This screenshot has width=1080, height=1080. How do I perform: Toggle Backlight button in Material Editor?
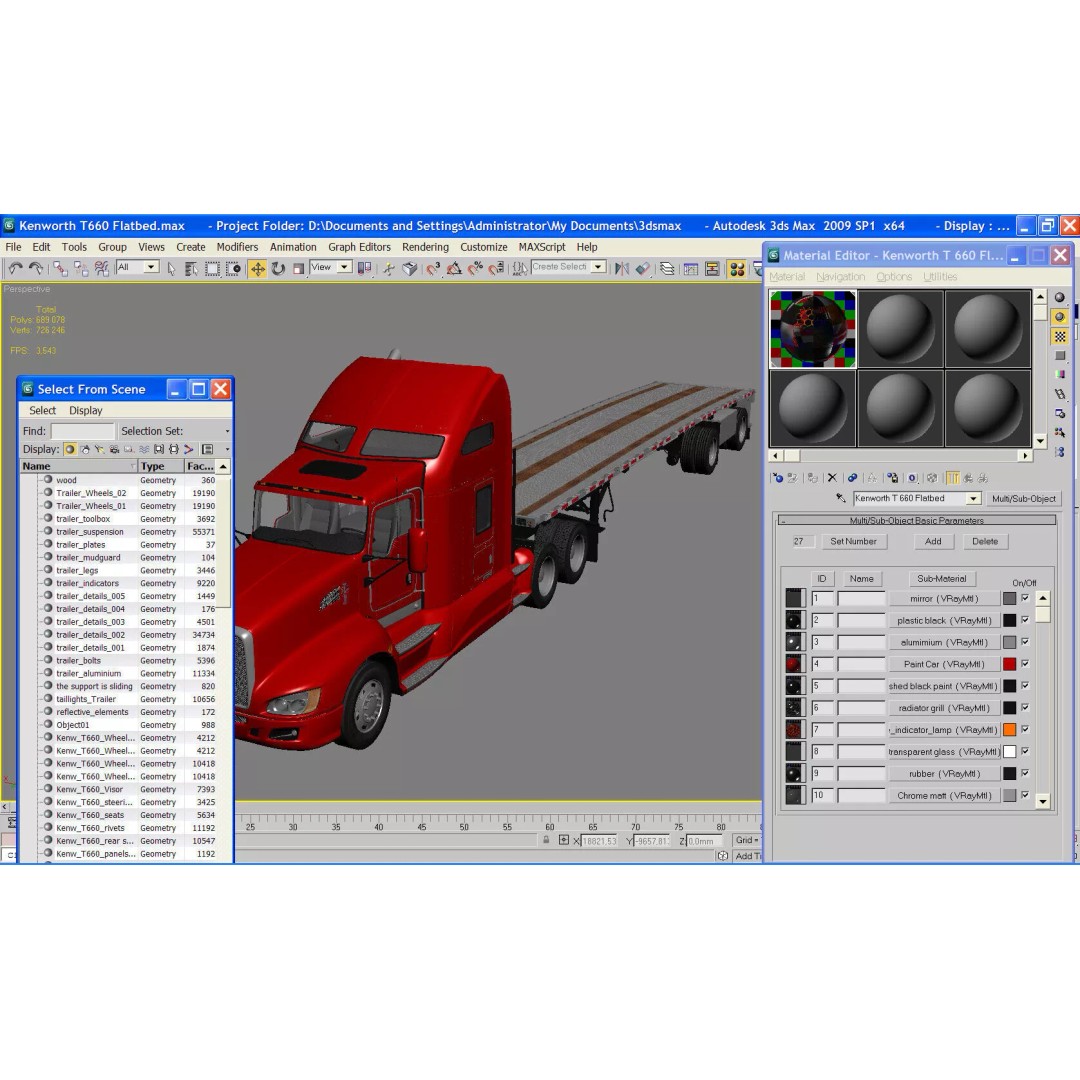coord(1060,317)
